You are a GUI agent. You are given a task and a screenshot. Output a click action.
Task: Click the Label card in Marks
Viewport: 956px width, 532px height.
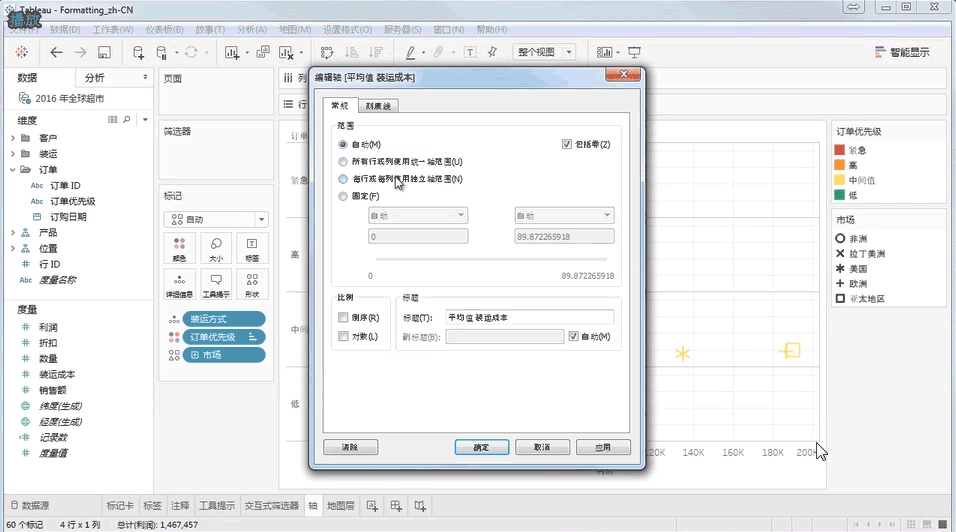pos(252,247)
